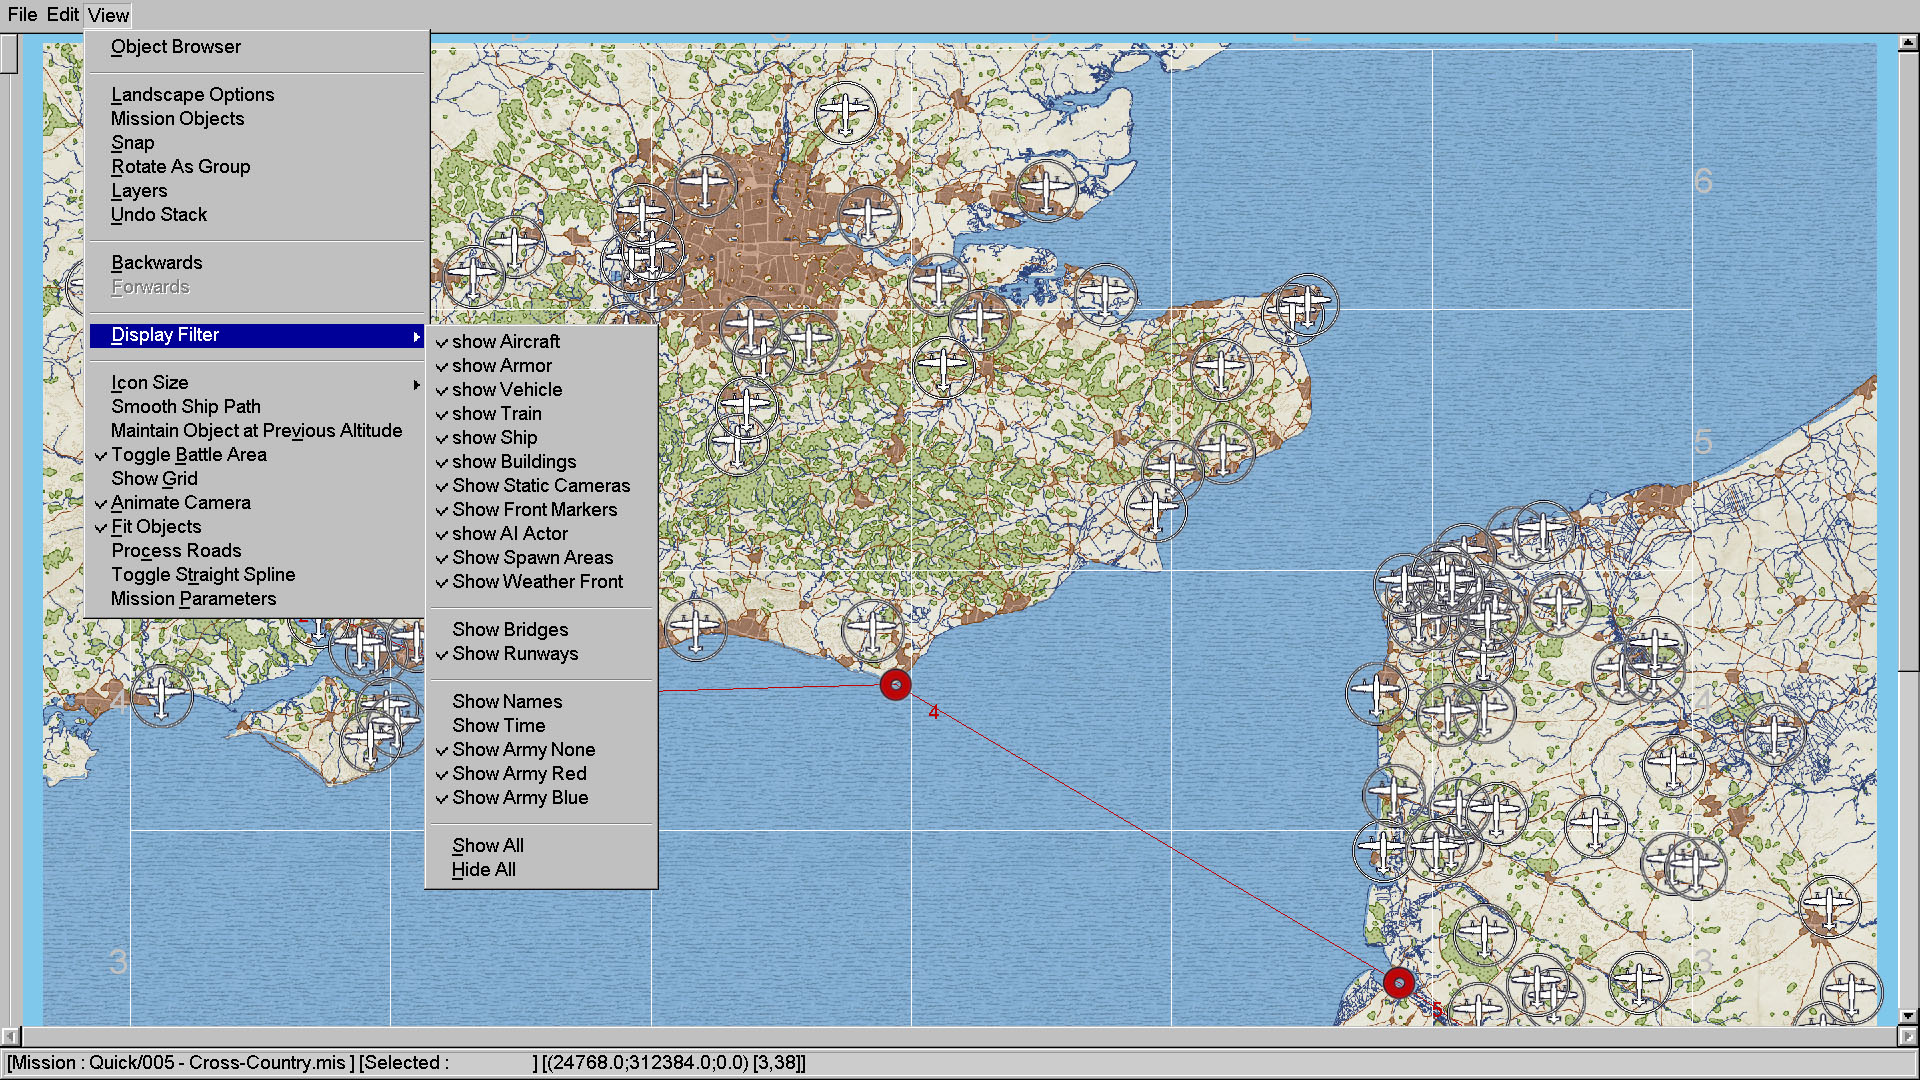Open the File menu

click(x=22, y=15)
